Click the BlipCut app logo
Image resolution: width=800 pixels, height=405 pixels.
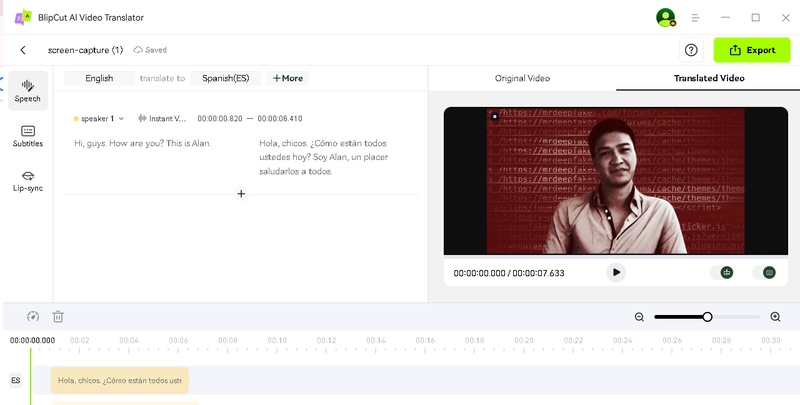(23, 17)
